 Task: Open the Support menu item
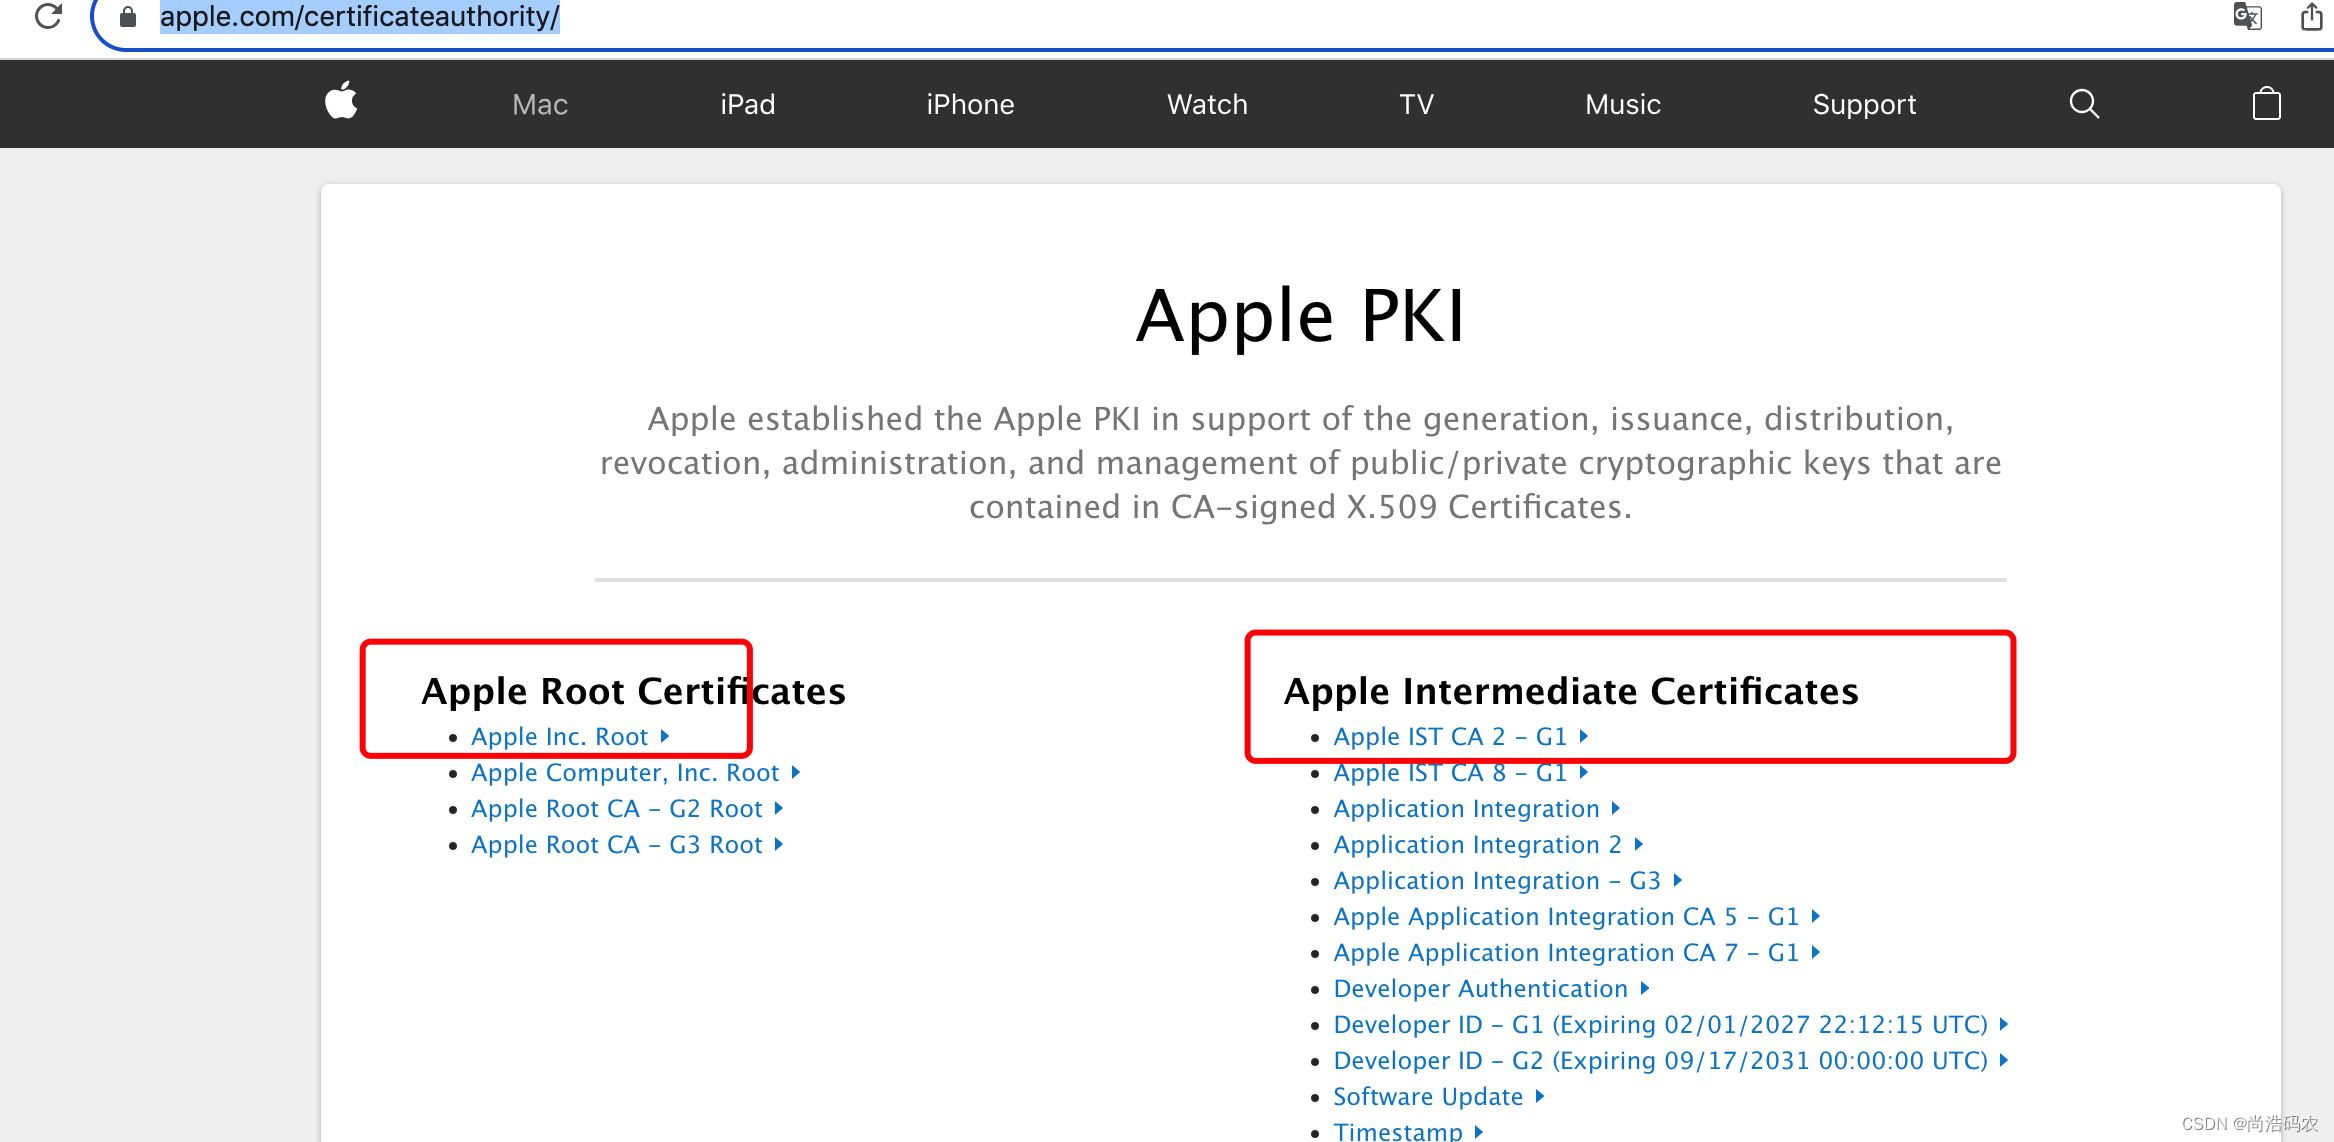pos(1864,103)
